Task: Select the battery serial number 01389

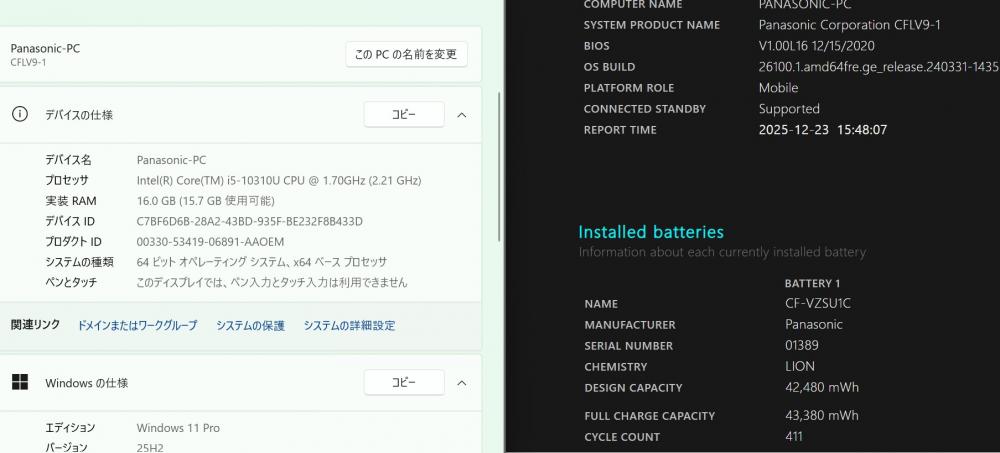Action: (802, 345)
